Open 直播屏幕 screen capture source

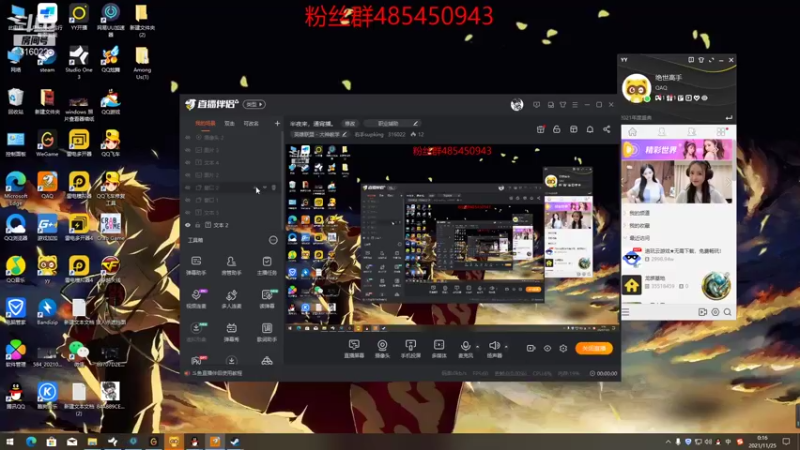354,349
